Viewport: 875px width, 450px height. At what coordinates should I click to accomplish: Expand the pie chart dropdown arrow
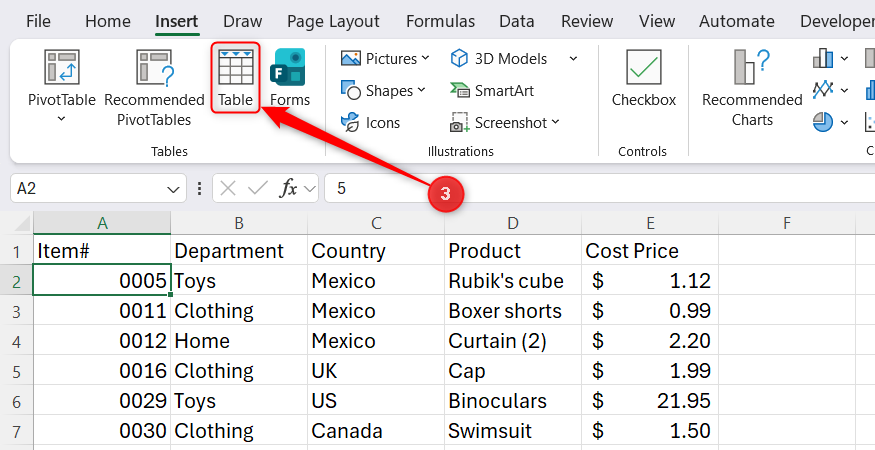(844, 122)
